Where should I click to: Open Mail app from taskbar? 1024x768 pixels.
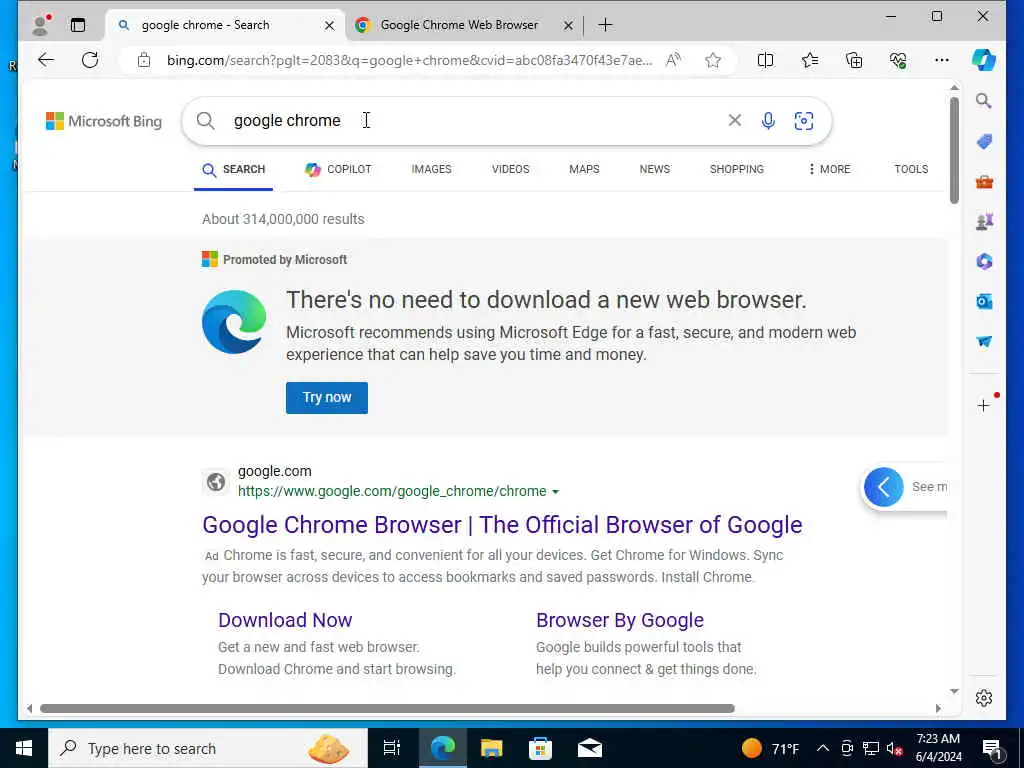590,748
